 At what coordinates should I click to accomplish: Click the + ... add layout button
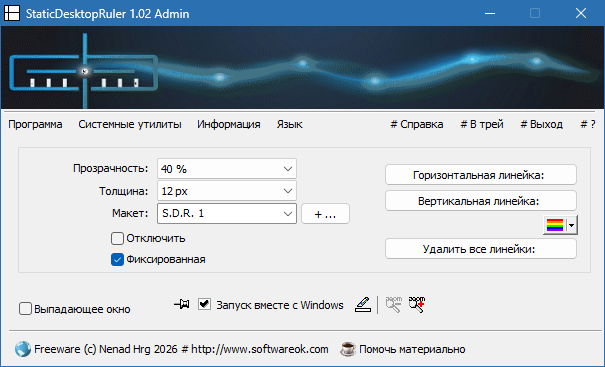[325, 214]
